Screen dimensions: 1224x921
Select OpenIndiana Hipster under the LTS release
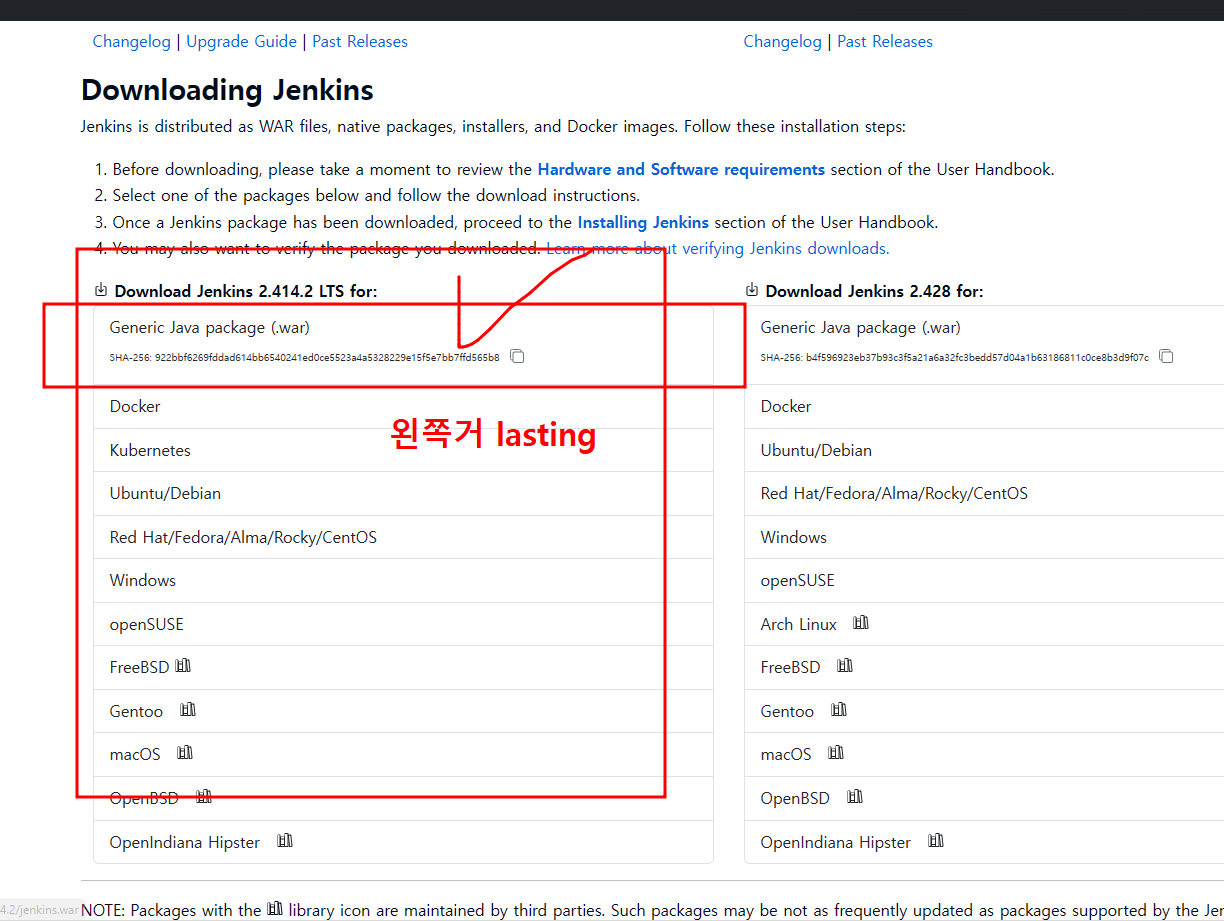pyautogui.click(x=403, y=842)
